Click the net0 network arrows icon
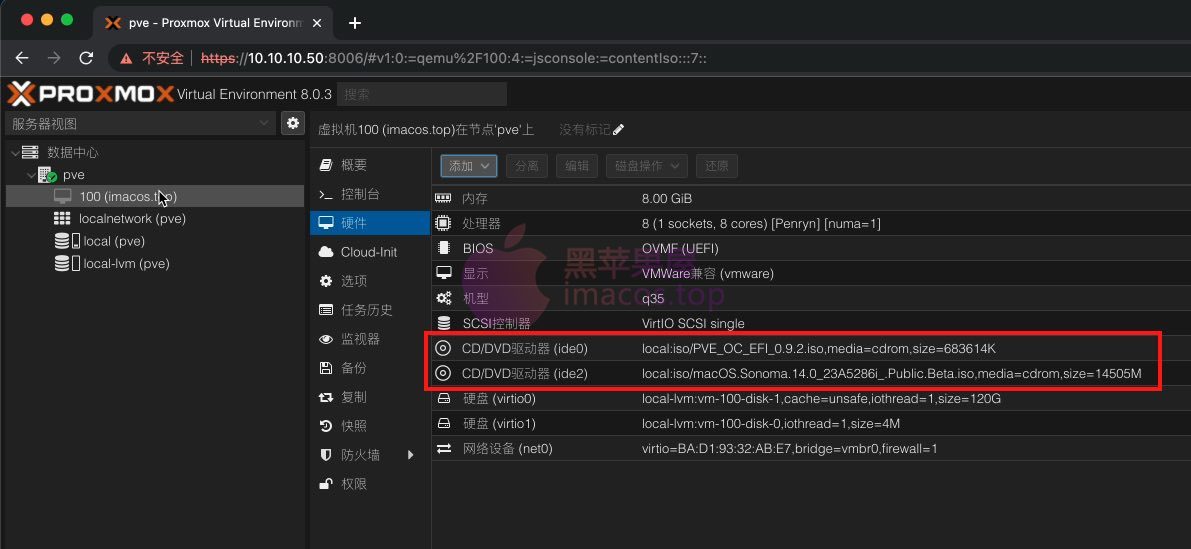This screenshot has height=549, width=1191. (444, 449)
